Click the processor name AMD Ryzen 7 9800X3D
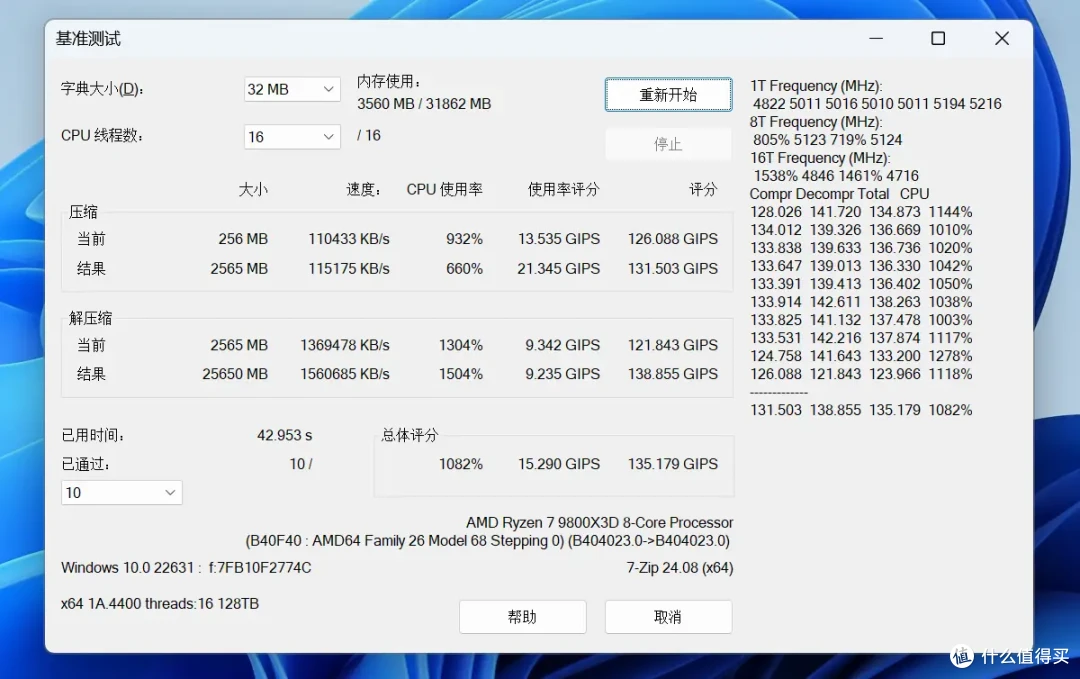The width and height of the screenshot is (1080, 679). [x=599, y=523]
